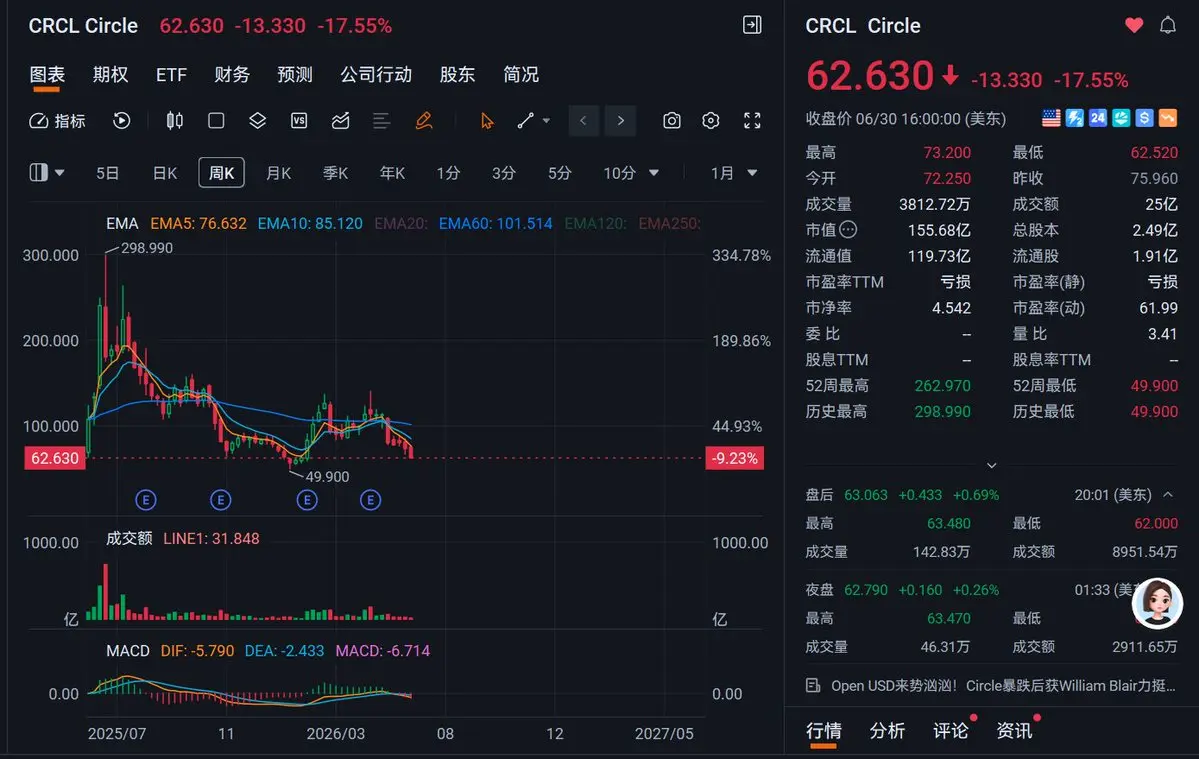This screenshot has height=759, width=1199.
Task: Click the horizontal lines list icon
Action: 382,121
